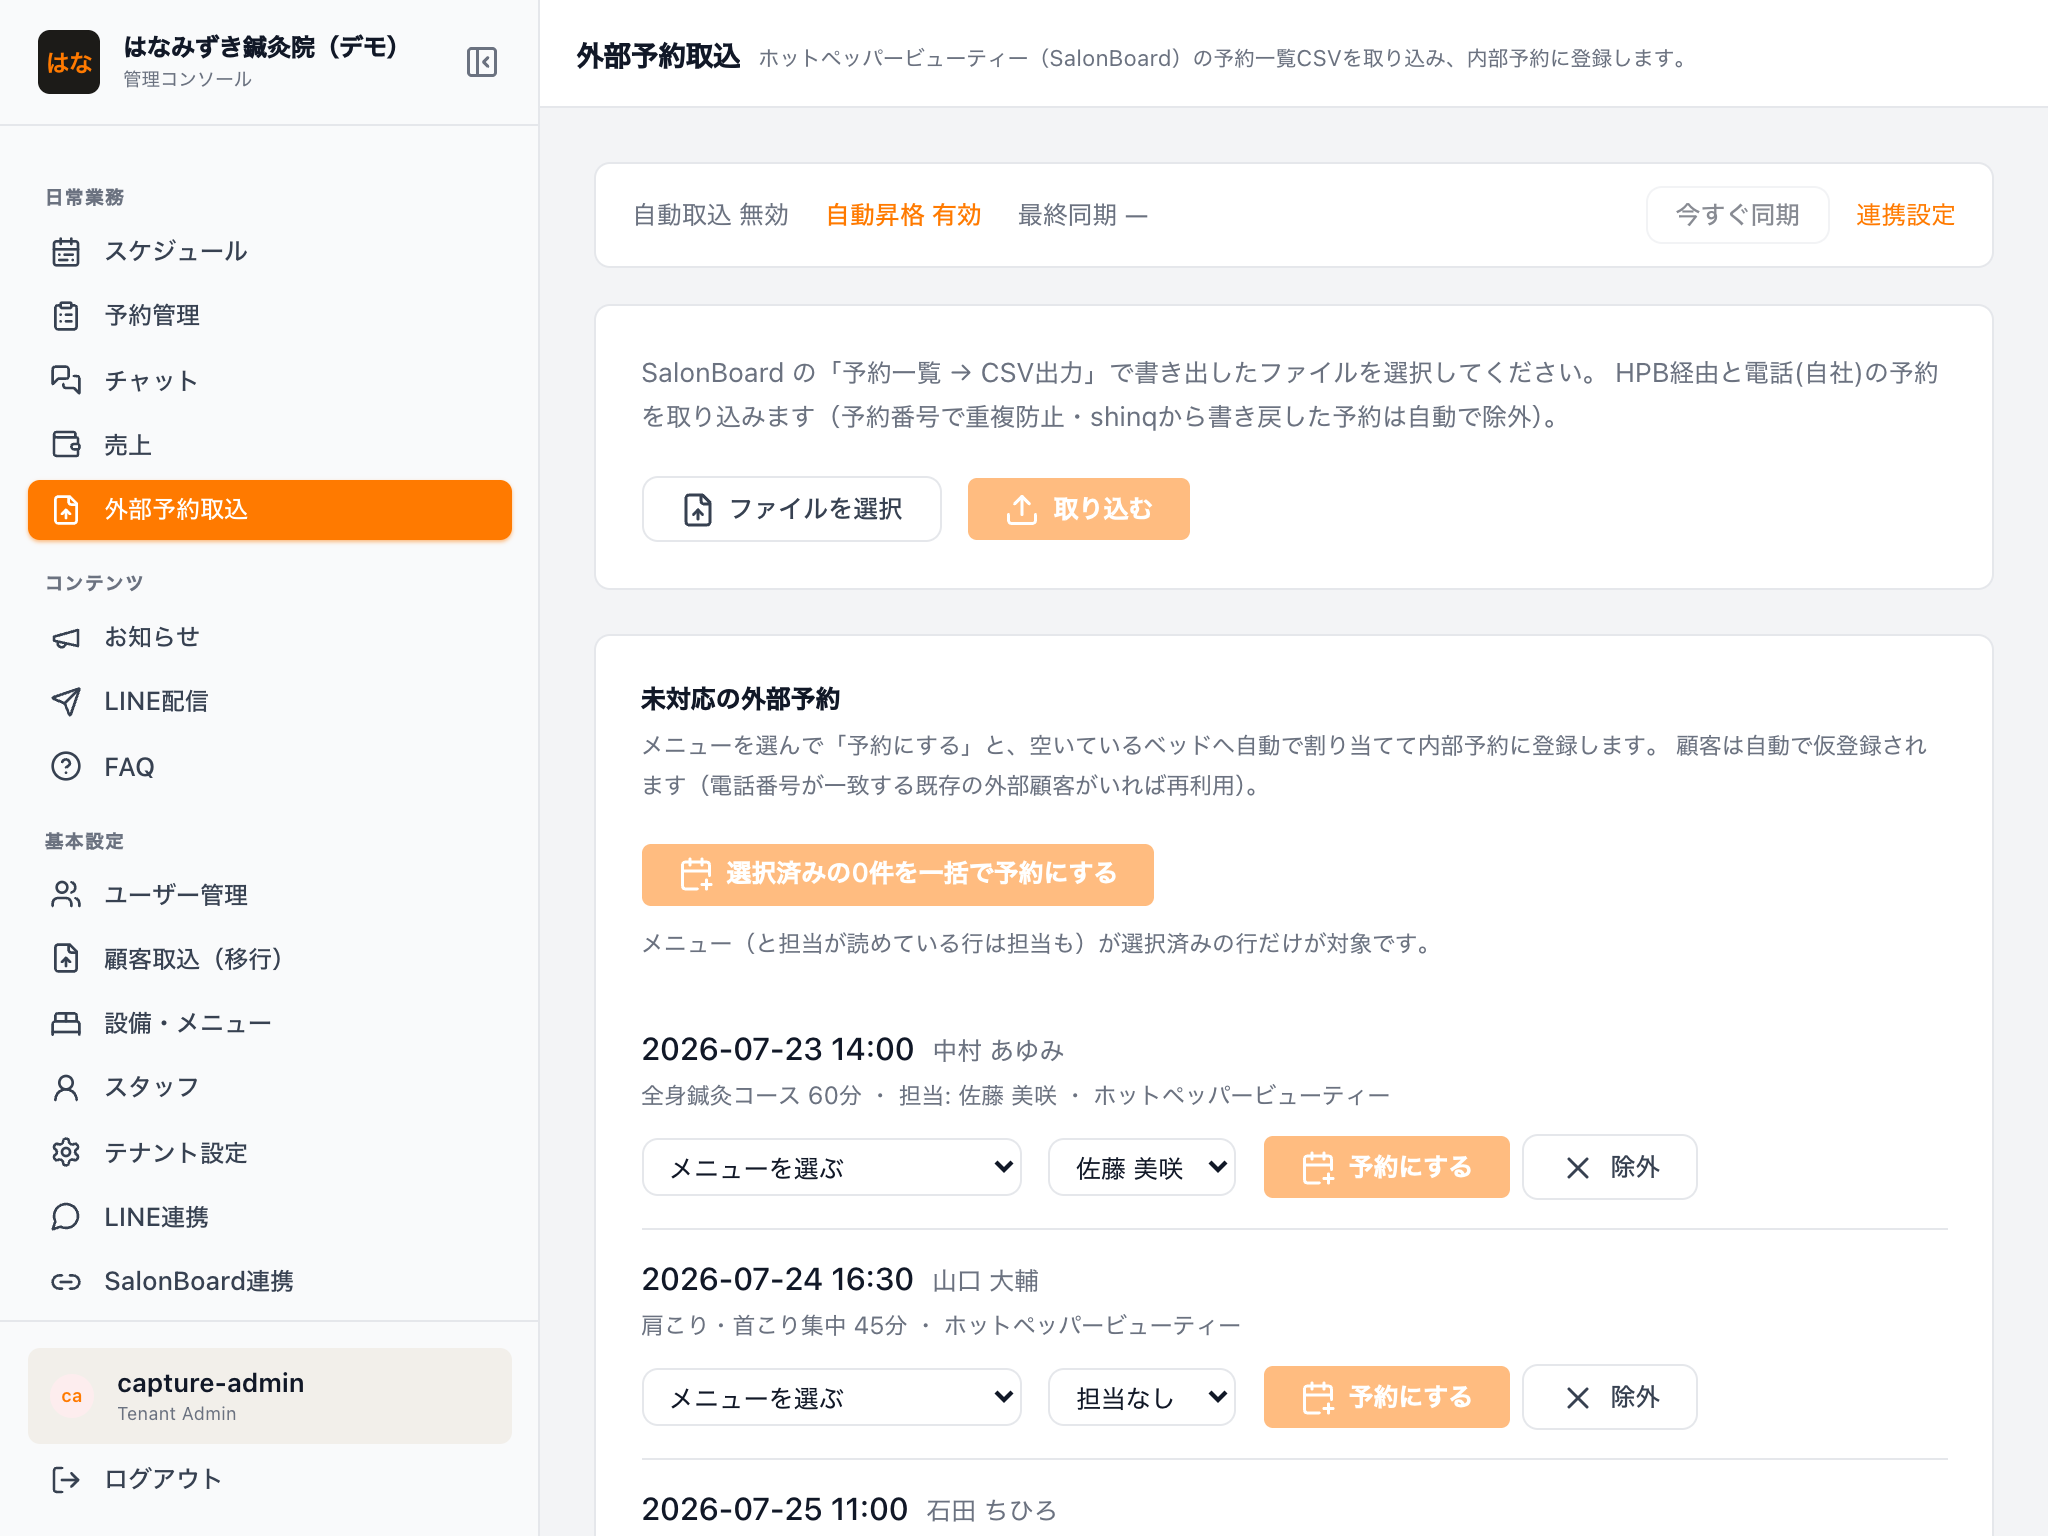2048x1536 pixels.
Task: Collapse the sidebar with the panel icon
Action: coord(482,62)
